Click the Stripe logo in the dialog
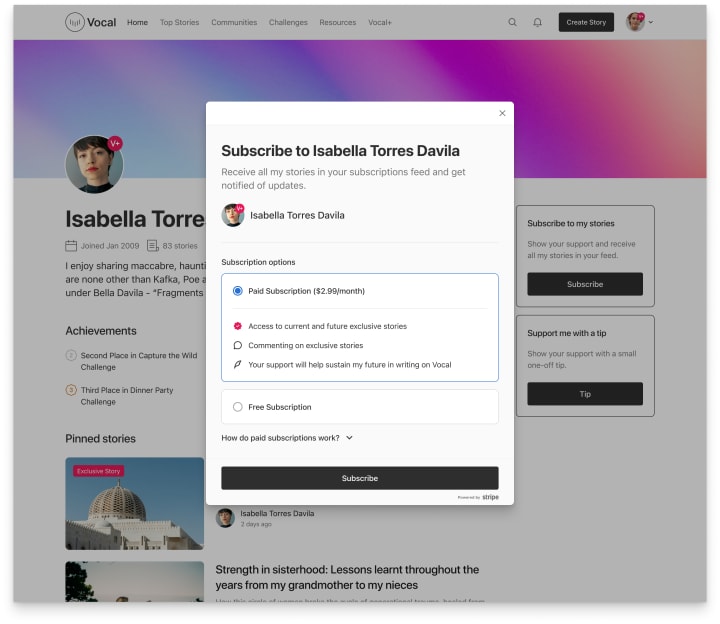 click(x=490, y=497)
